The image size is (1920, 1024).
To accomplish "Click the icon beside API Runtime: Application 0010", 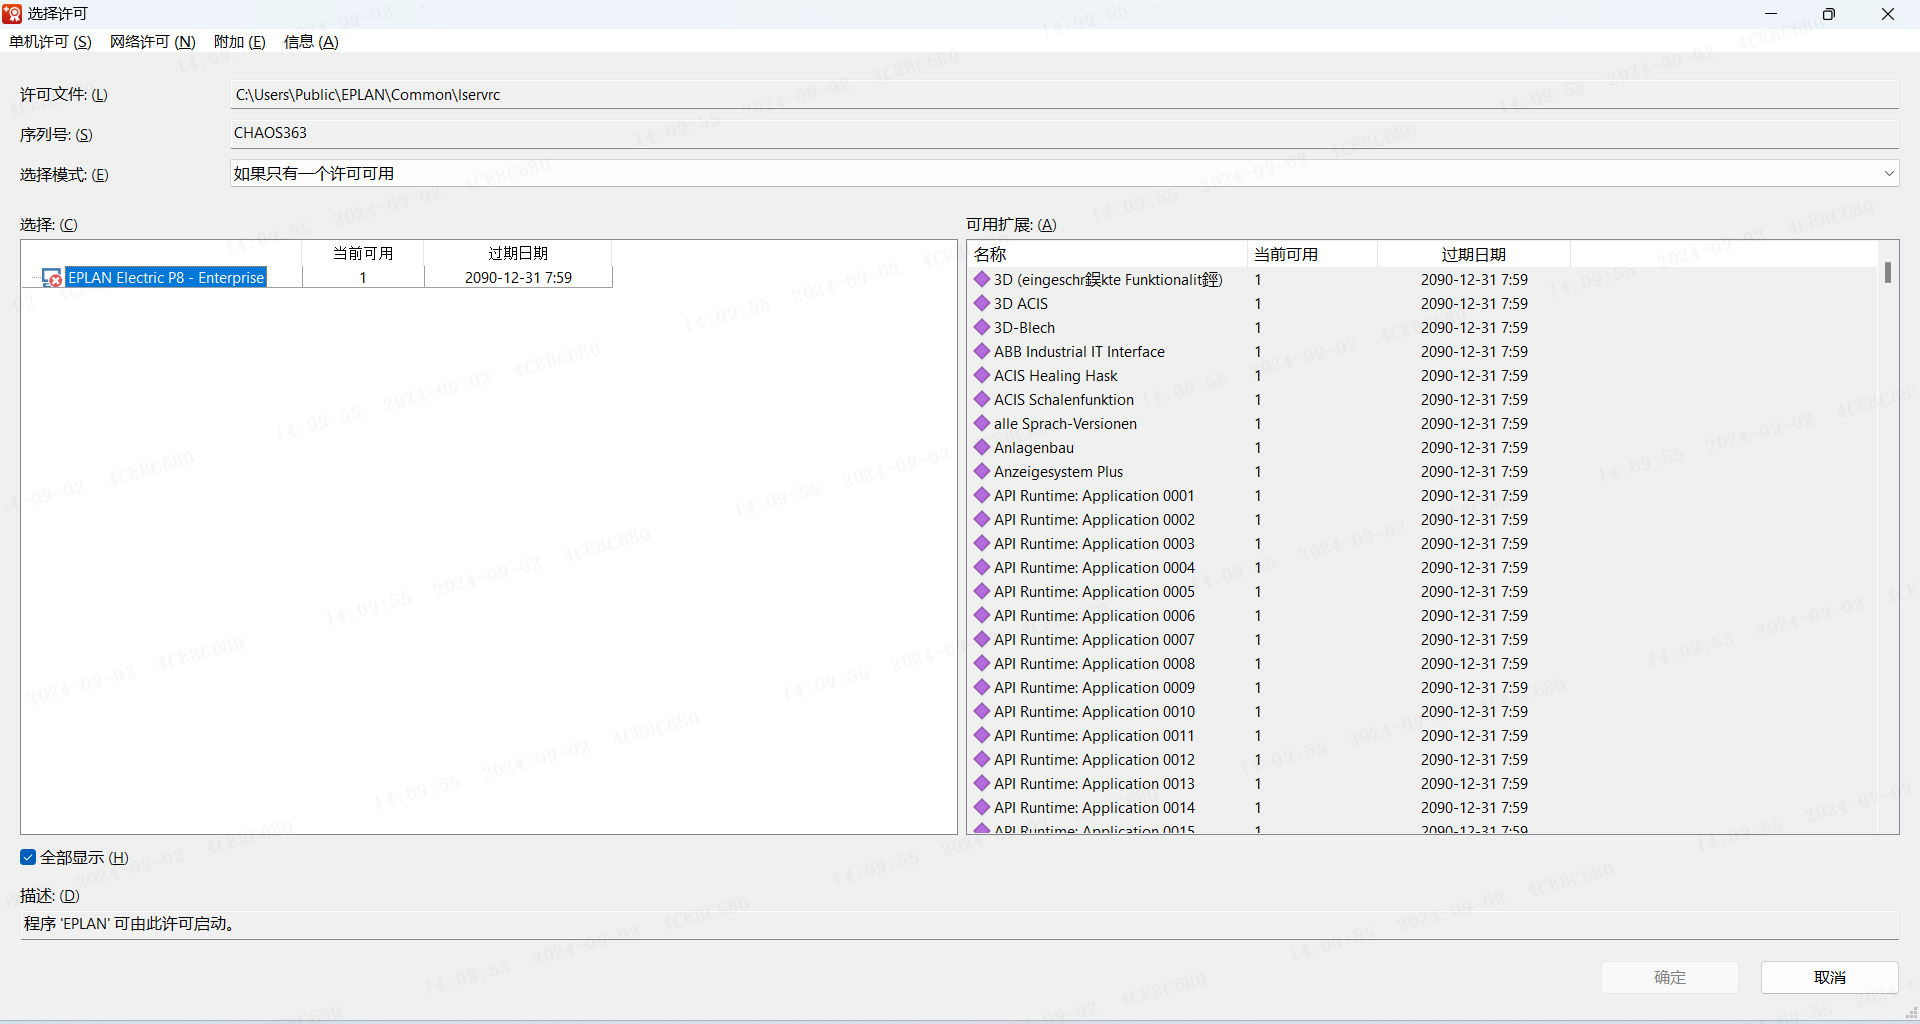I will [x=982, y=711].
